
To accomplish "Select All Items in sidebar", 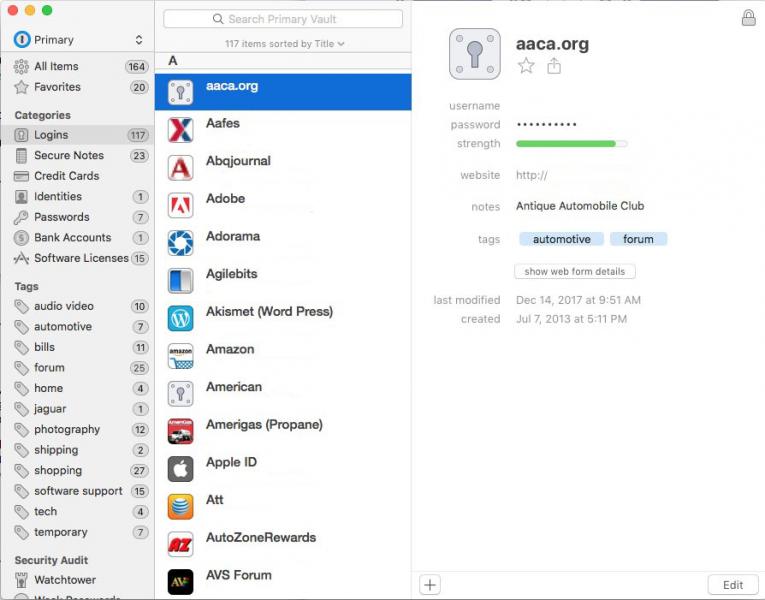I will (x=78, y=66).
